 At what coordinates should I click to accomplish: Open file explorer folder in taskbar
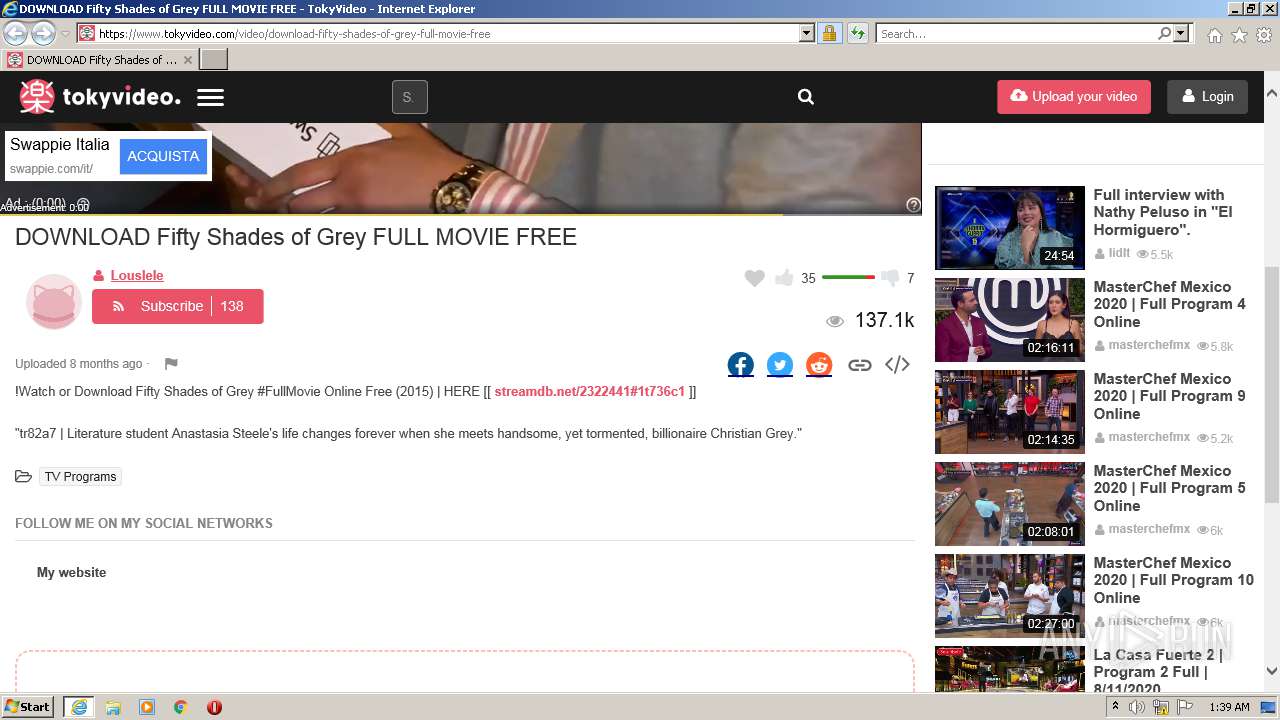click(x=113, y=707)
